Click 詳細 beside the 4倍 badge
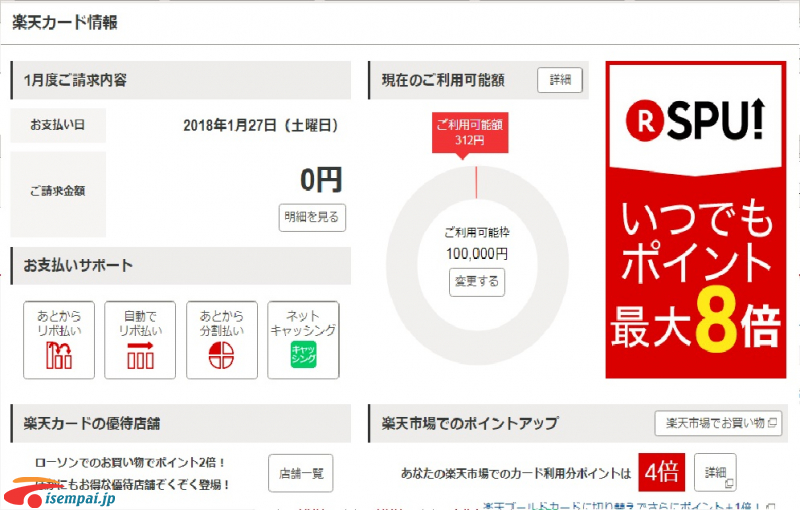Viewport: 800px width, 510px height. [715, 472]
